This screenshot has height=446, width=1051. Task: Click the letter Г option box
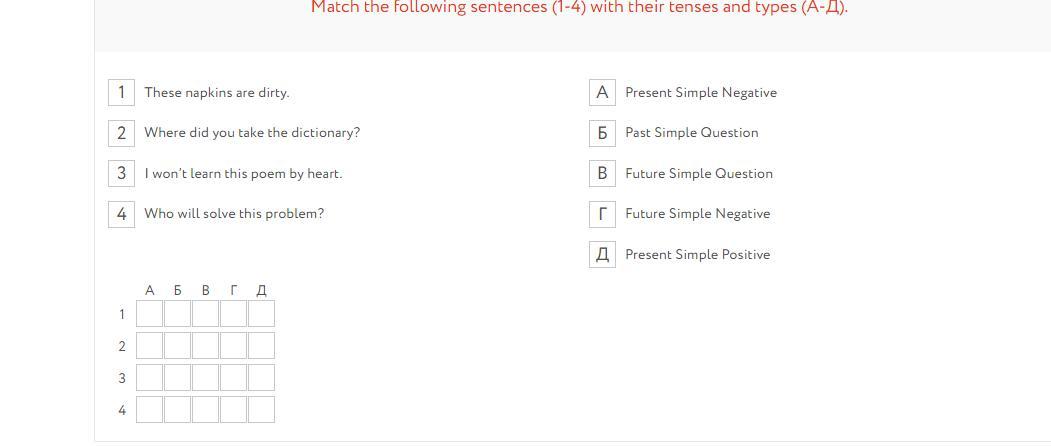(x=602, y=214)
